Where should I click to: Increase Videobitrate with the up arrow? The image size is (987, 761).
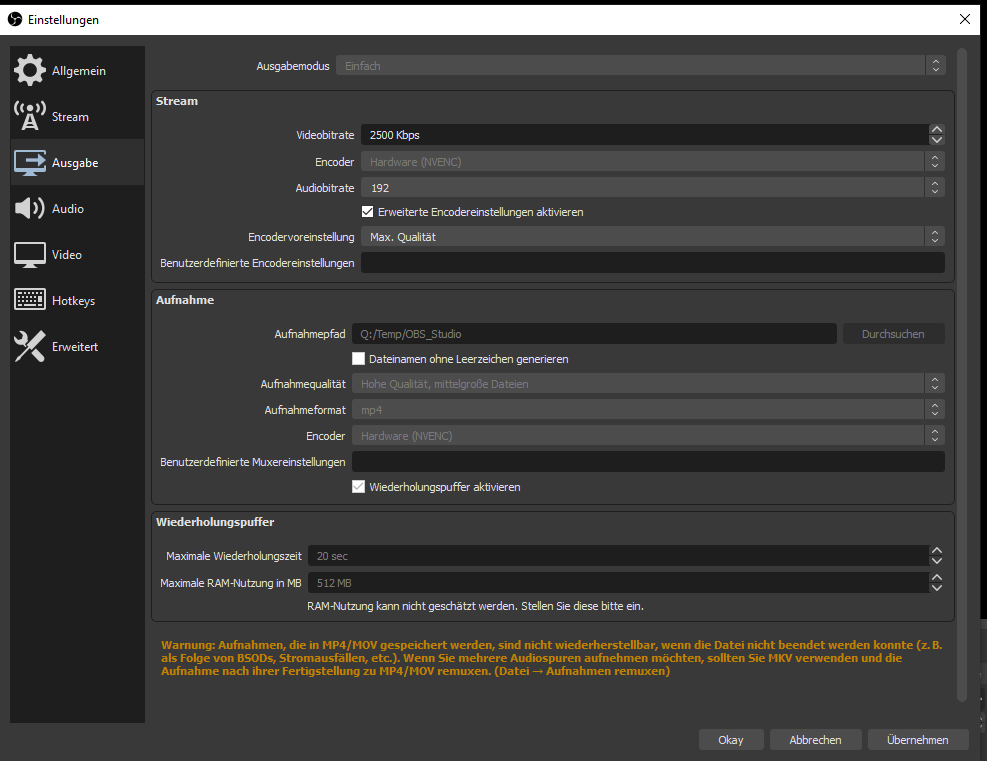coord(936,130)
